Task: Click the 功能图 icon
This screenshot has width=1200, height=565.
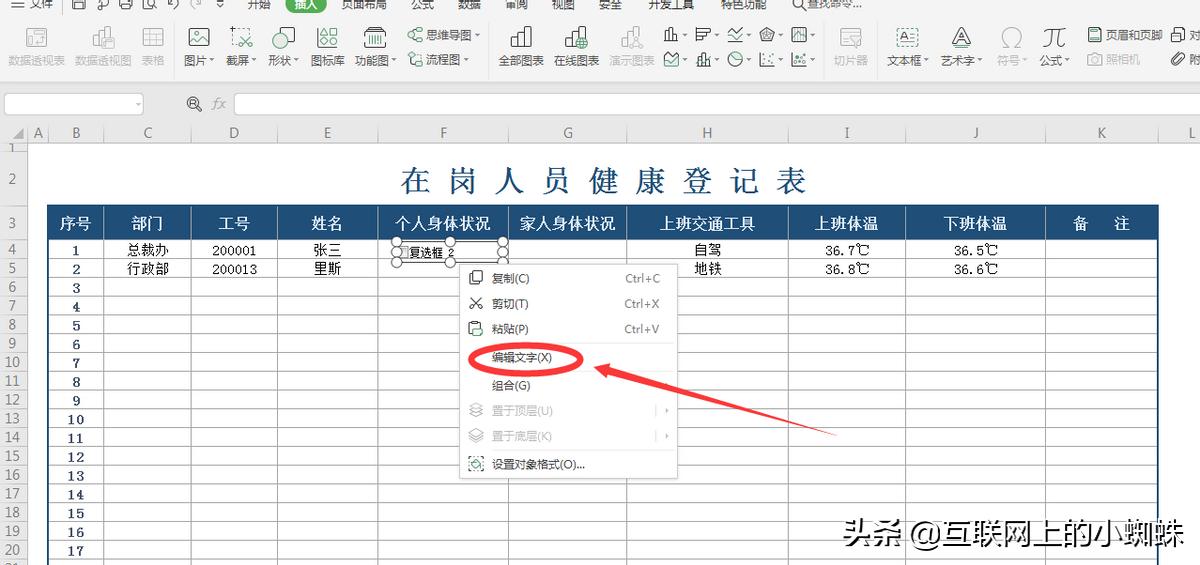Action: (x=375, y=38)
